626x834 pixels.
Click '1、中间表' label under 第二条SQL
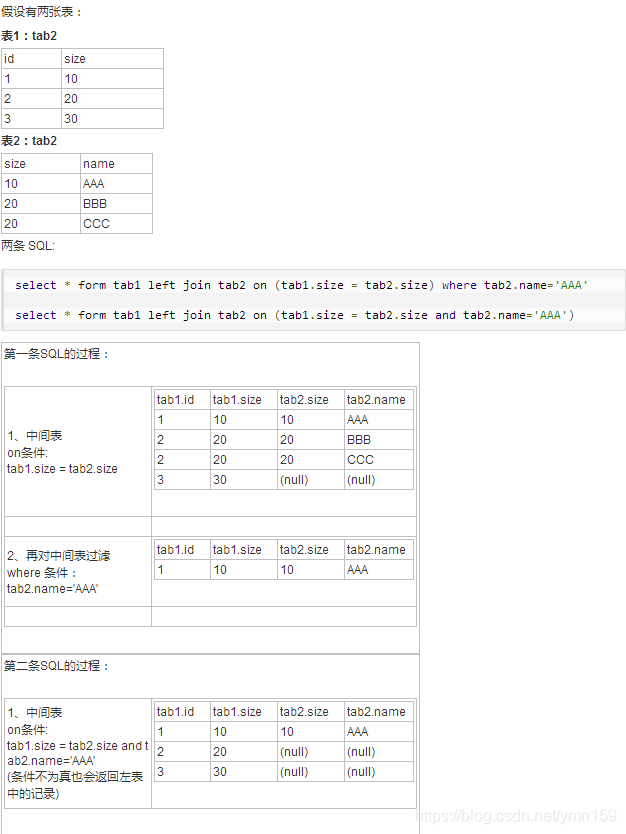[x=35, y=713]
